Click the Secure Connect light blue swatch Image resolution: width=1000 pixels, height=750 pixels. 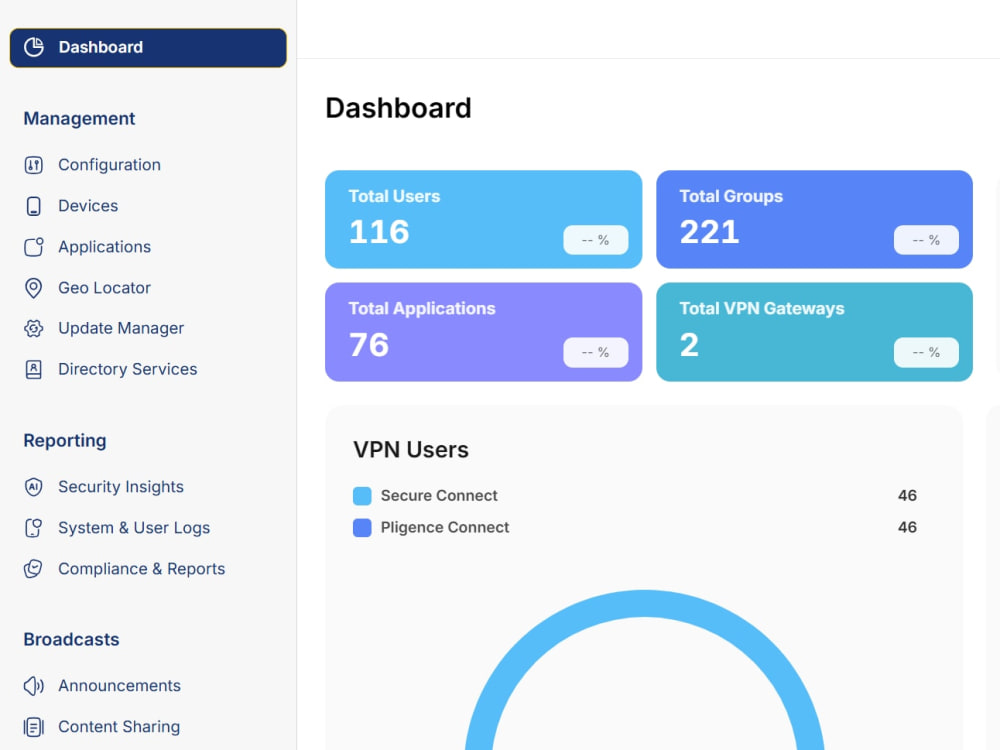[x=362, y=496]
